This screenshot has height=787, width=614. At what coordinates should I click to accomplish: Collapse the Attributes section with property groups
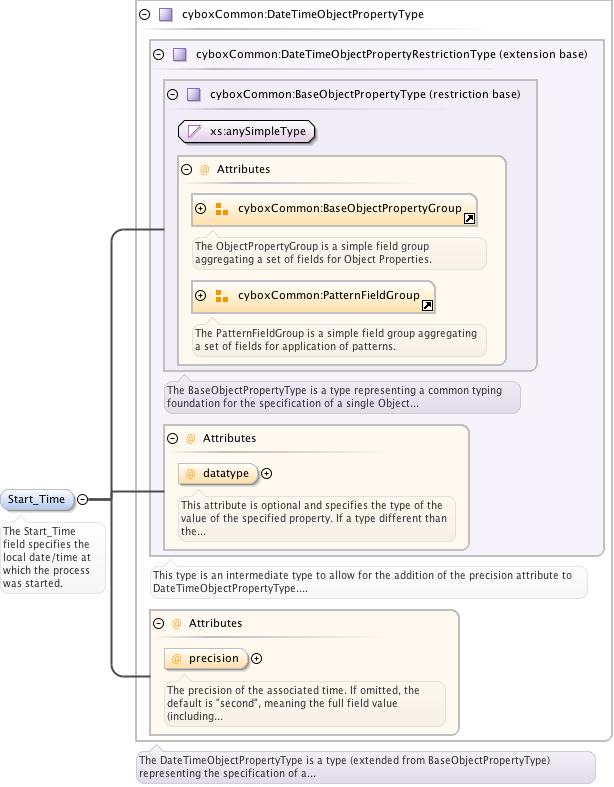[186, 170]
